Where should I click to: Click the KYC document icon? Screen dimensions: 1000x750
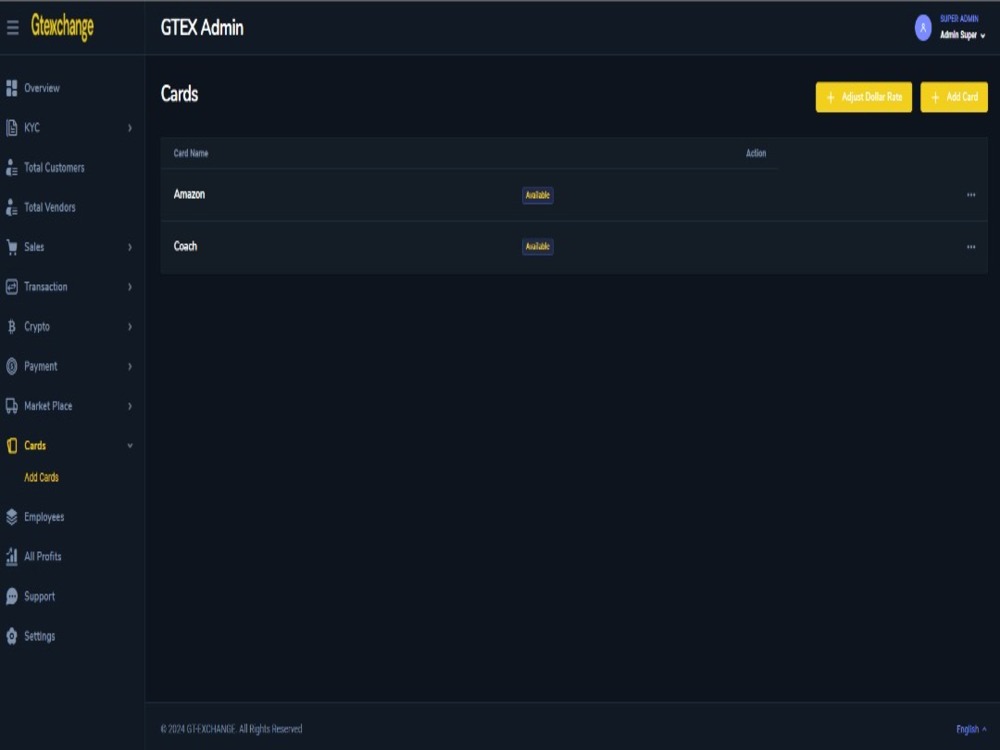click(x=11, y=128)
